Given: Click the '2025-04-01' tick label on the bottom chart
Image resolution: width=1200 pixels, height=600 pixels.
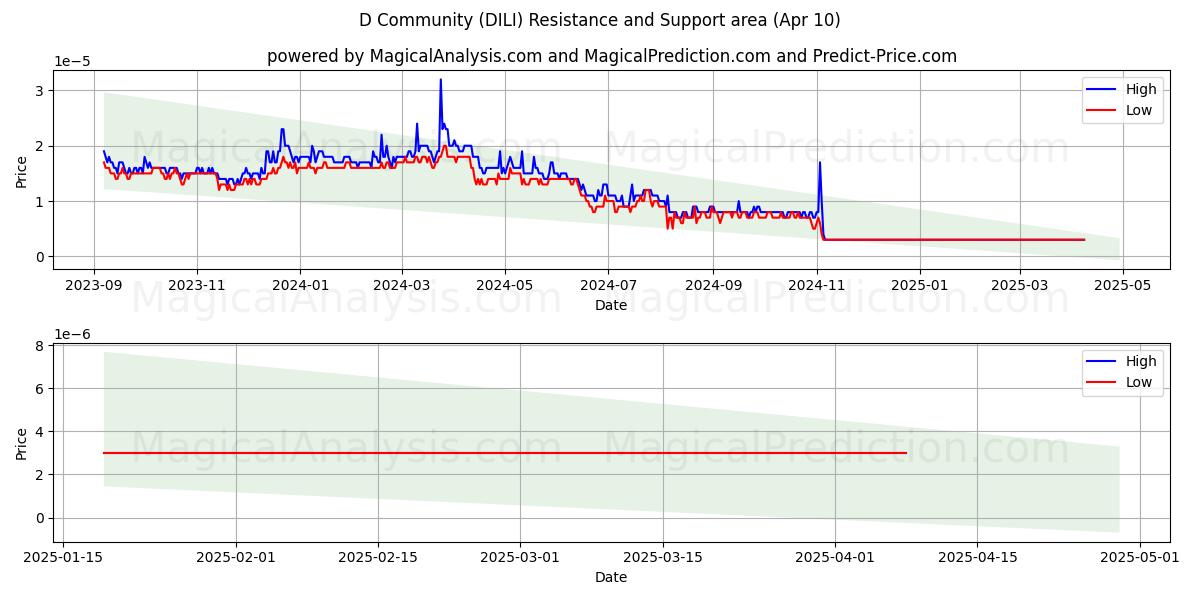Looking at the screenshot, I should (x=835, y=558).
